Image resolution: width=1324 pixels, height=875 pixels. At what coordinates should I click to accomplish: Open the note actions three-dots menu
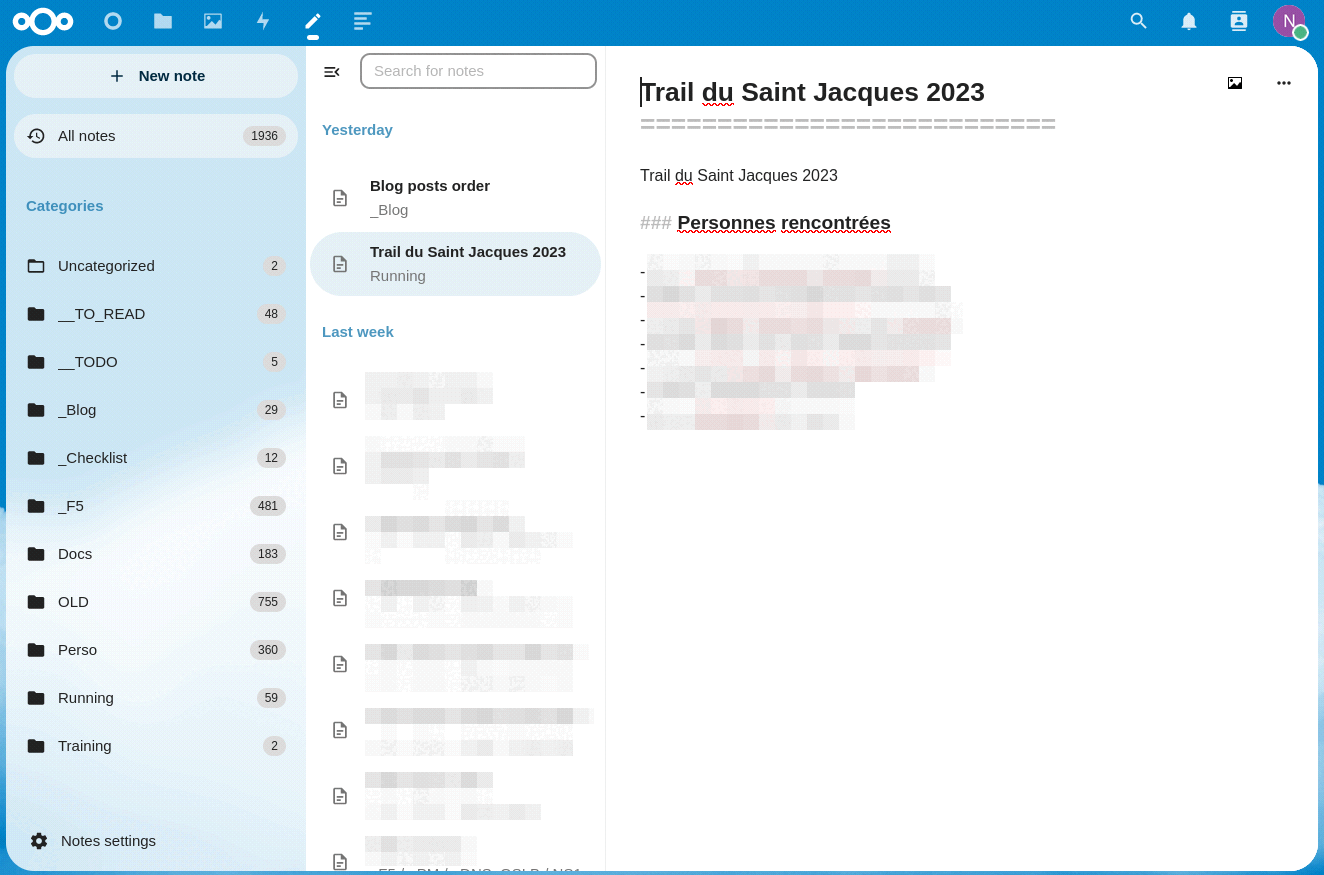pos(1284,83)
